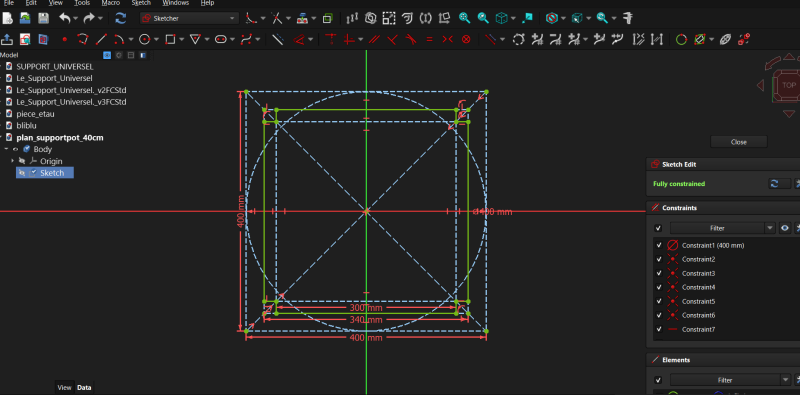Collapse the Body tree node
Screen dimensions: 800x395
point(6,150)
